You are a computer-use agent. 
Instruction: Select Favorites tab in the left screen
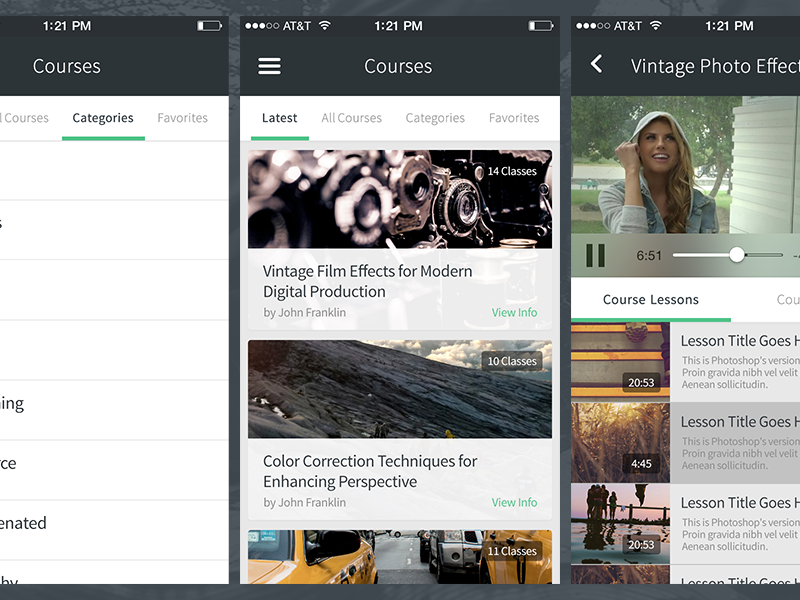183,118
